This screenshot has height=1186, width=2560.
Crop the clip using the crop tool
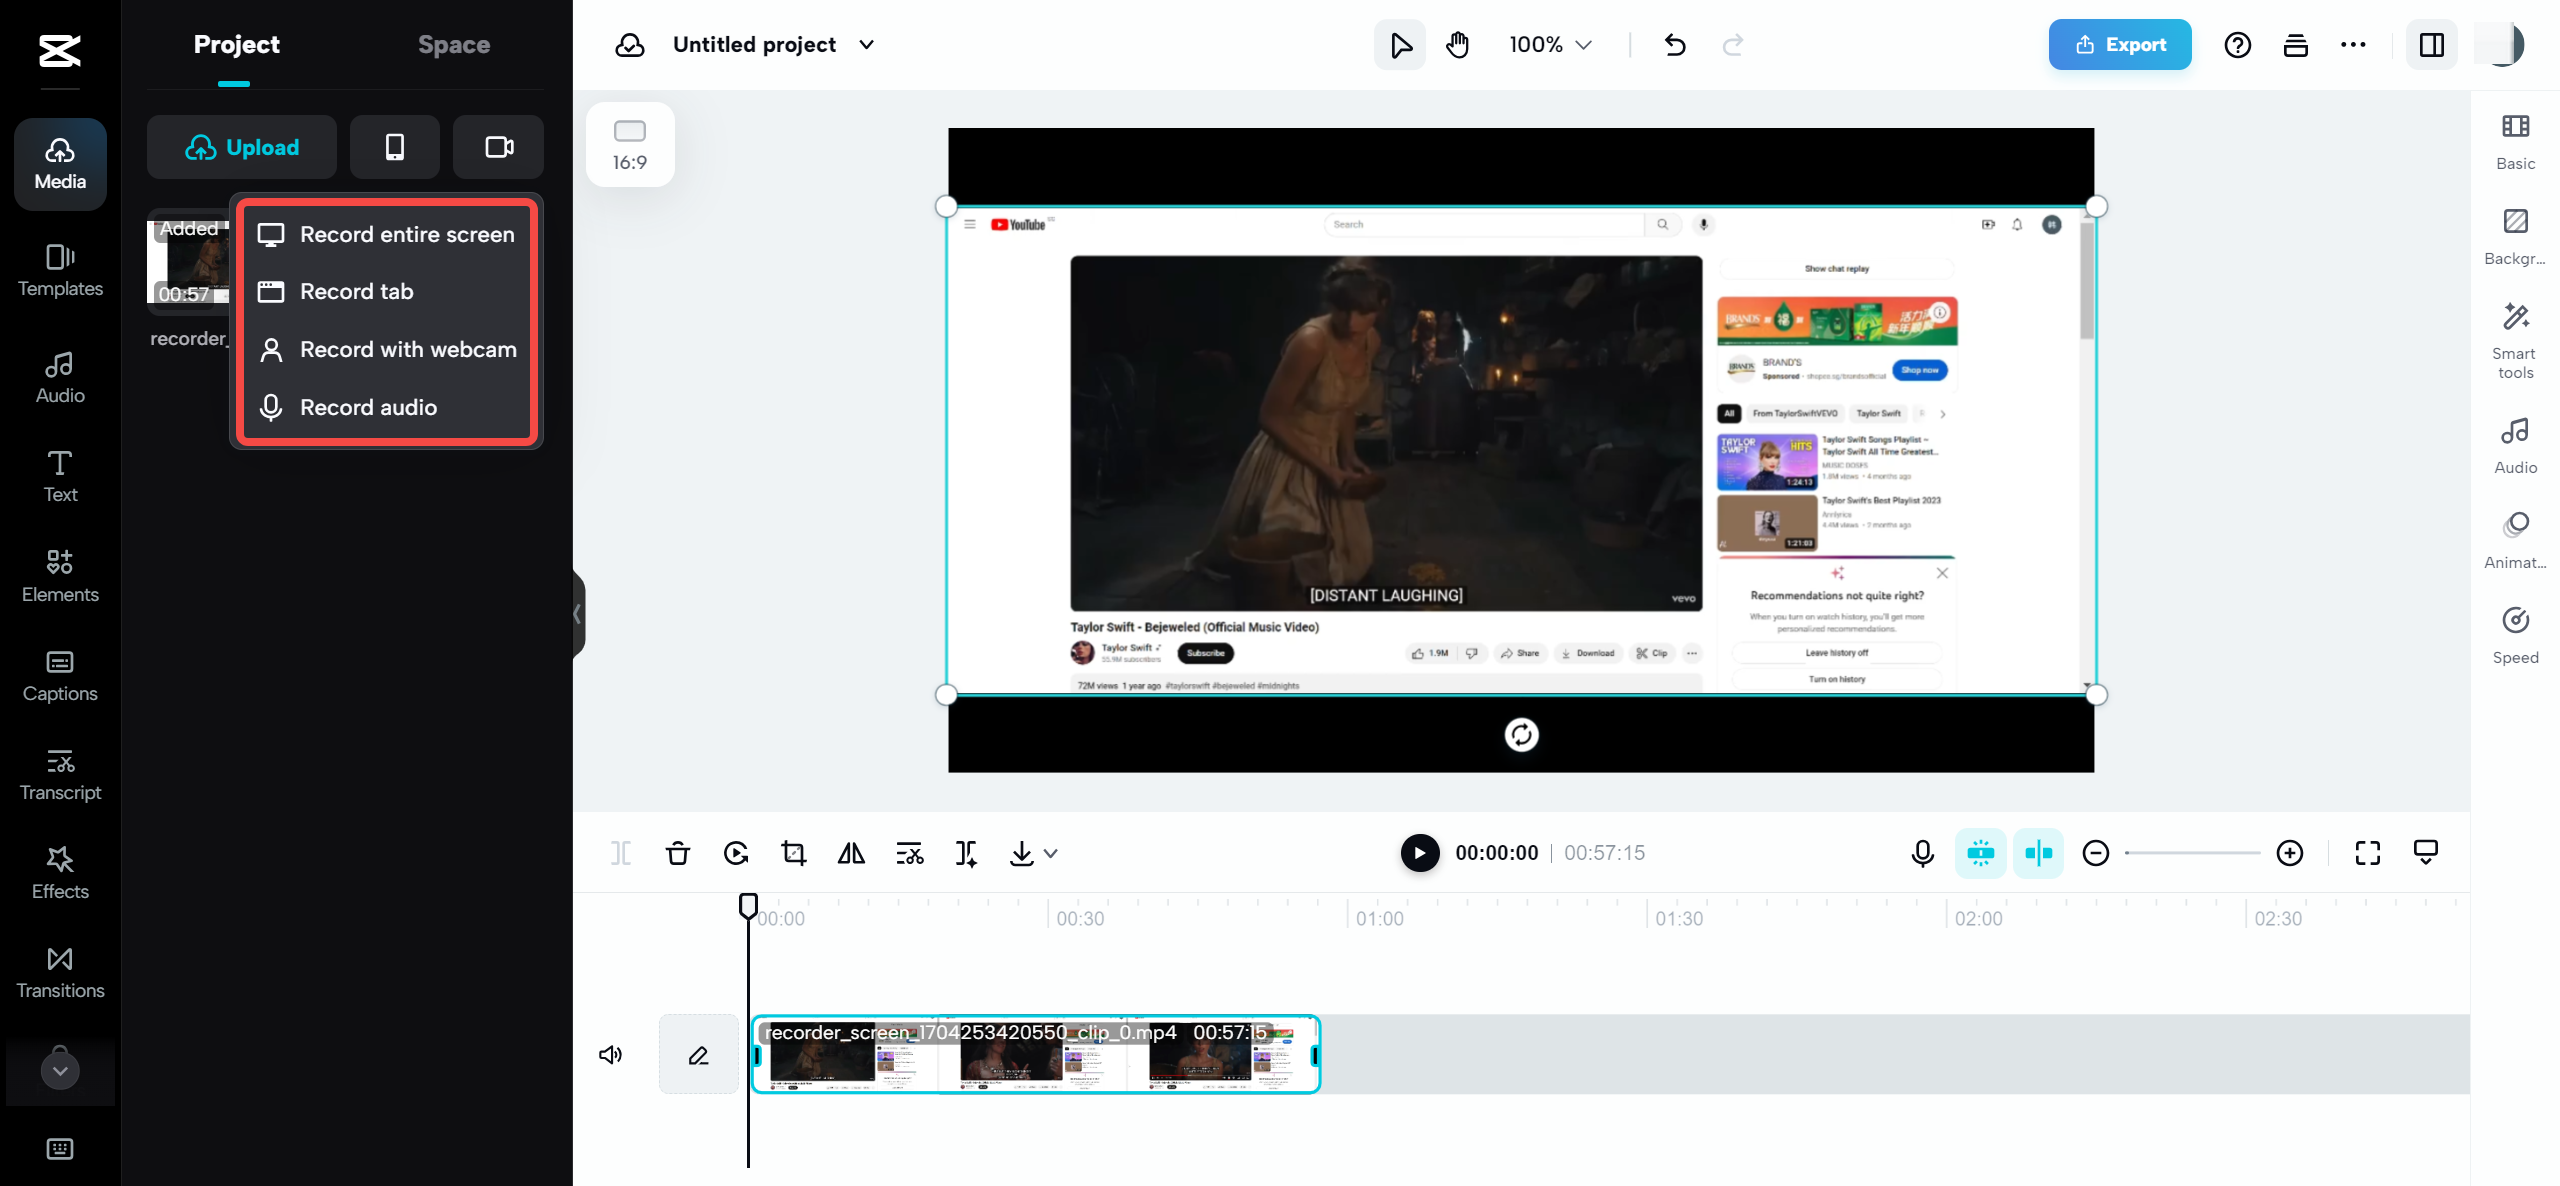[x=793, y=853]
